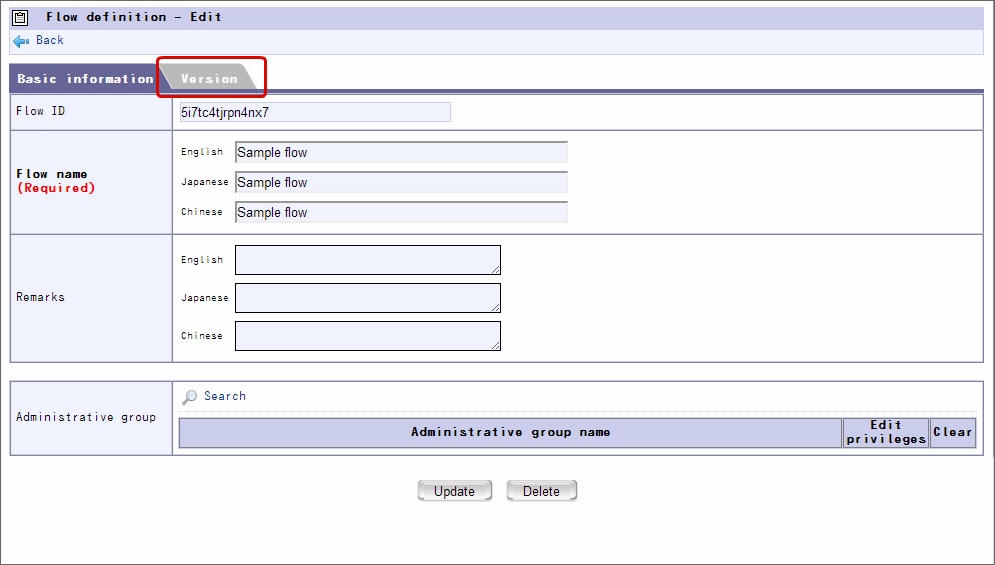Open the Basic information tab

click(x=85, y=79)
